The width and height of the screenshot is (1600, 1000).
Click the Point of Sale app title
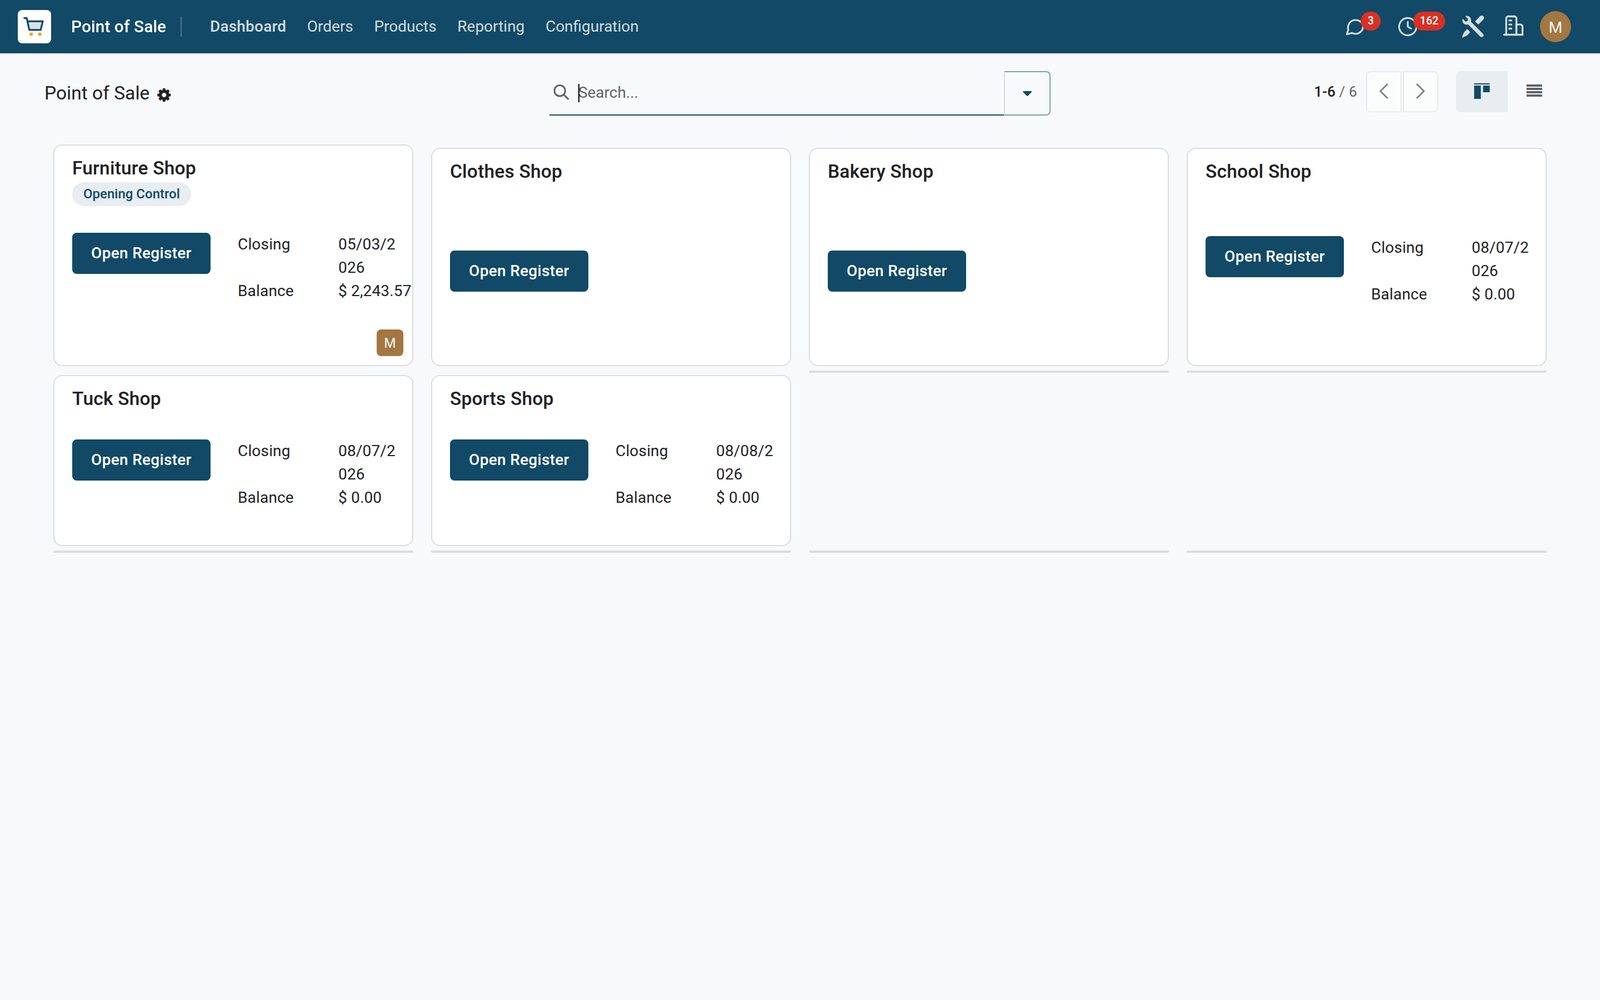click(118, 27)
